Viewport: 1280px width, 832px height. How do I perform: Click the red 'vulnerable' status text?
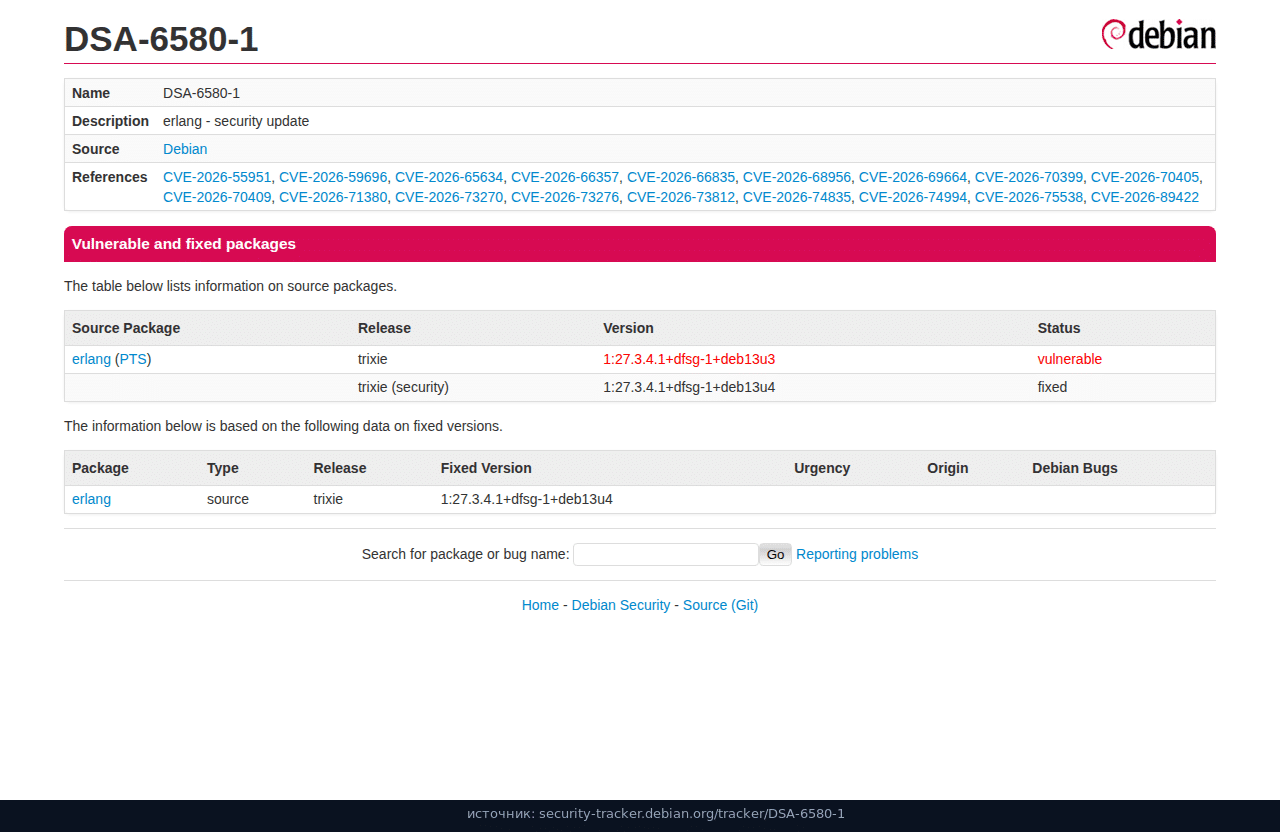point(1070,359)
